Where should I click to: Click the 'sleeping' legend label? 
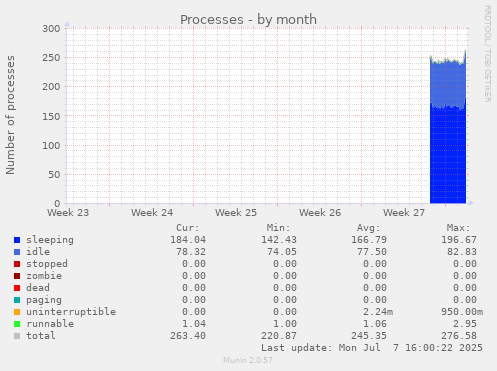pos(50,240)
